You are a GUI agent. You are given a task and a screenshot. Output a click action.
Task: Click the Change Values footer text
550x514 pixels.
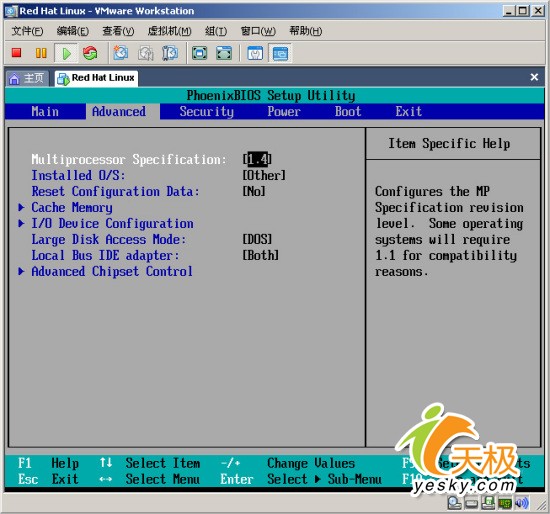[x=311, y=463]
